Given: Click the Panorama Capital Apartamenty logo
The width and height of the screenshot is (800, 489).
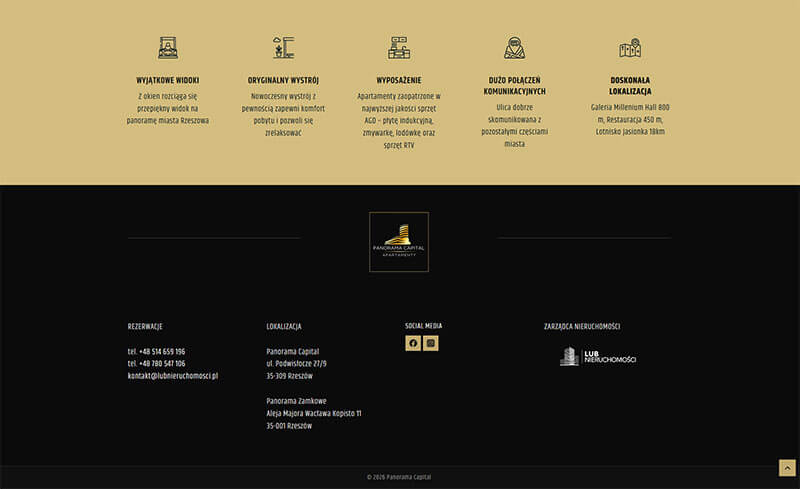Looking at the screenshot, I should (x=399, y=242).
